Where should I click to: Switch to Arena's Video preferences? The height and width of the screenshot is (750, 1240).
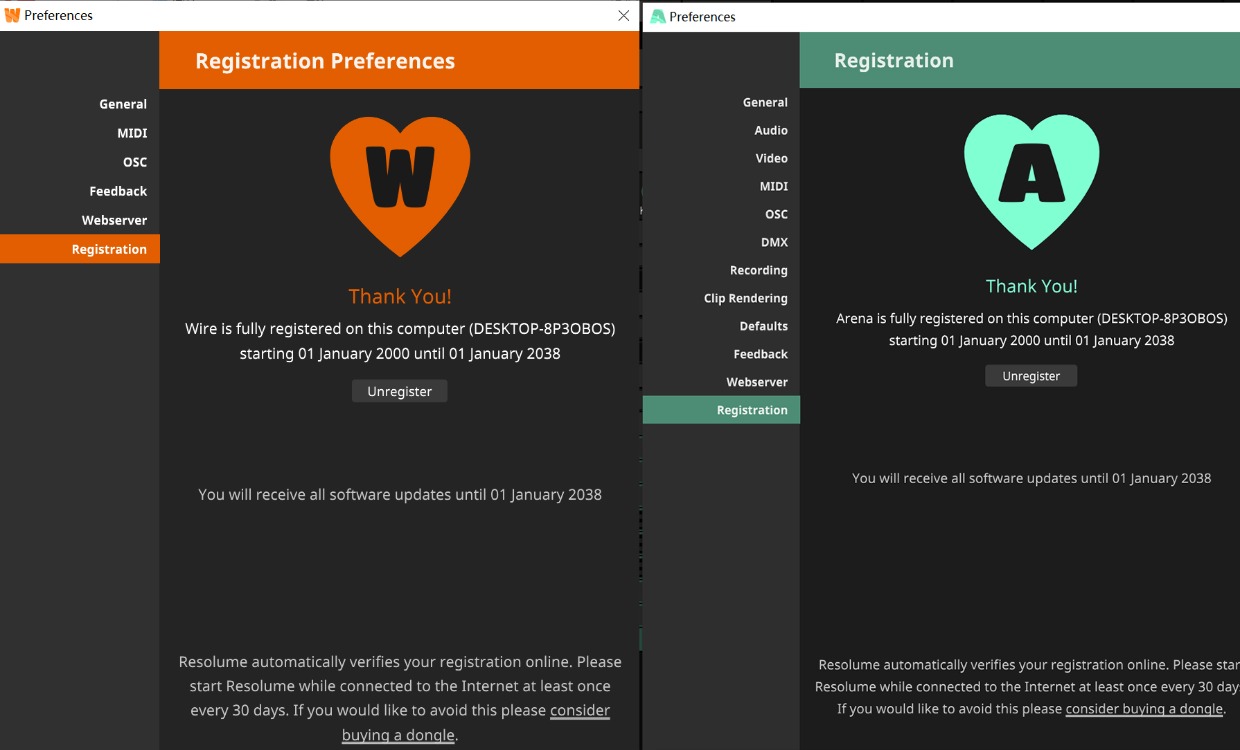pyautogui.click(x=771, y=158)
